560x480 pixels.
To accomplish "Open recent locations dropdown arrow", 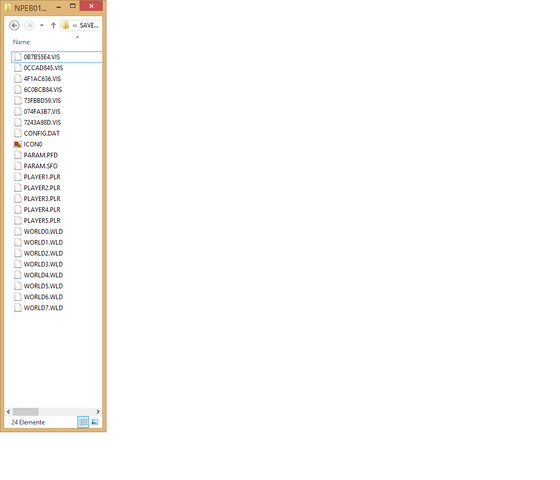I will pos(42,25).
